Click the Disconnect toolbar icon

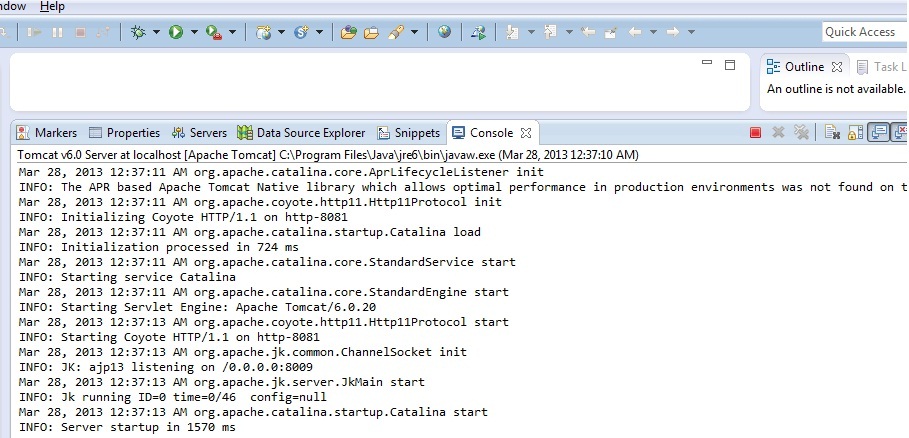103,32
